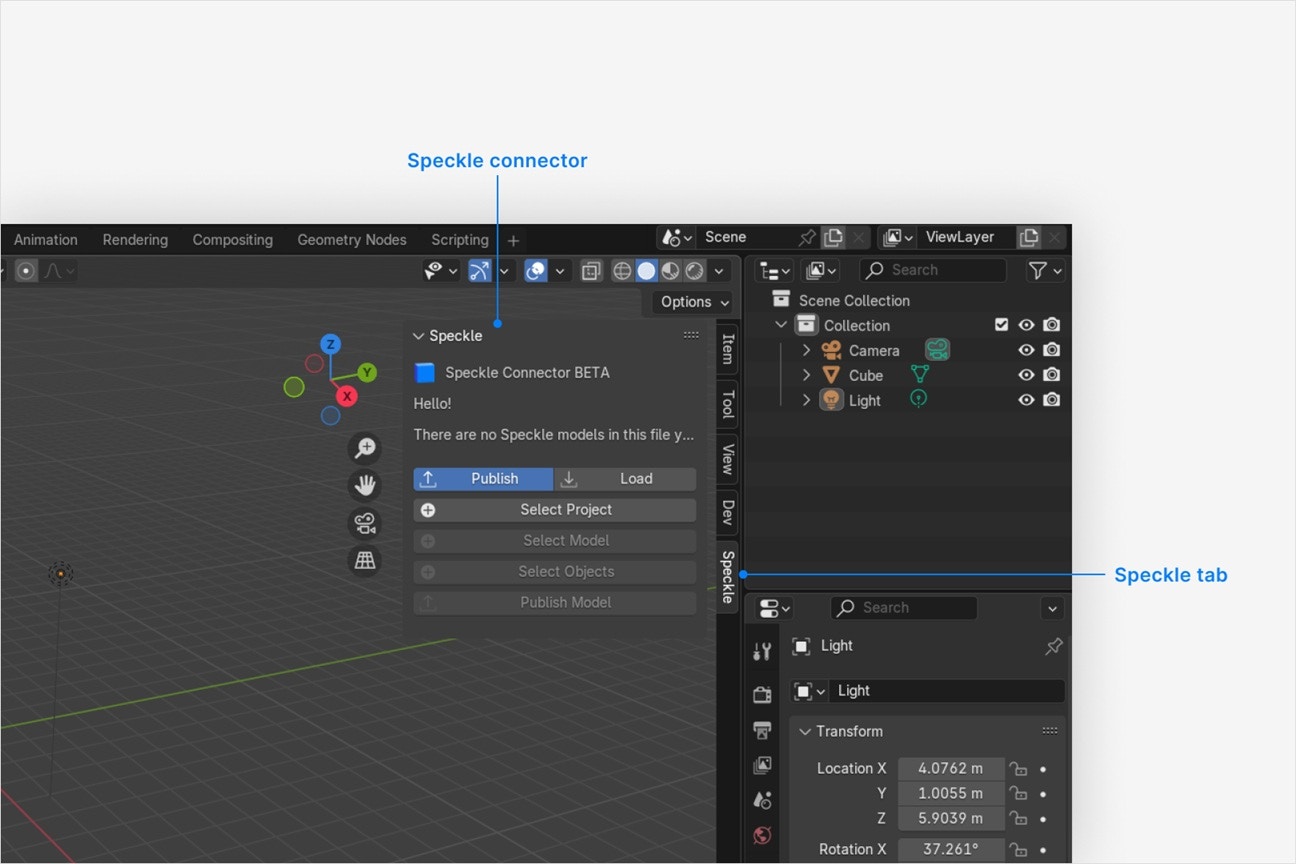Switch perspective/orthographic grid icon

coord(365,560)
